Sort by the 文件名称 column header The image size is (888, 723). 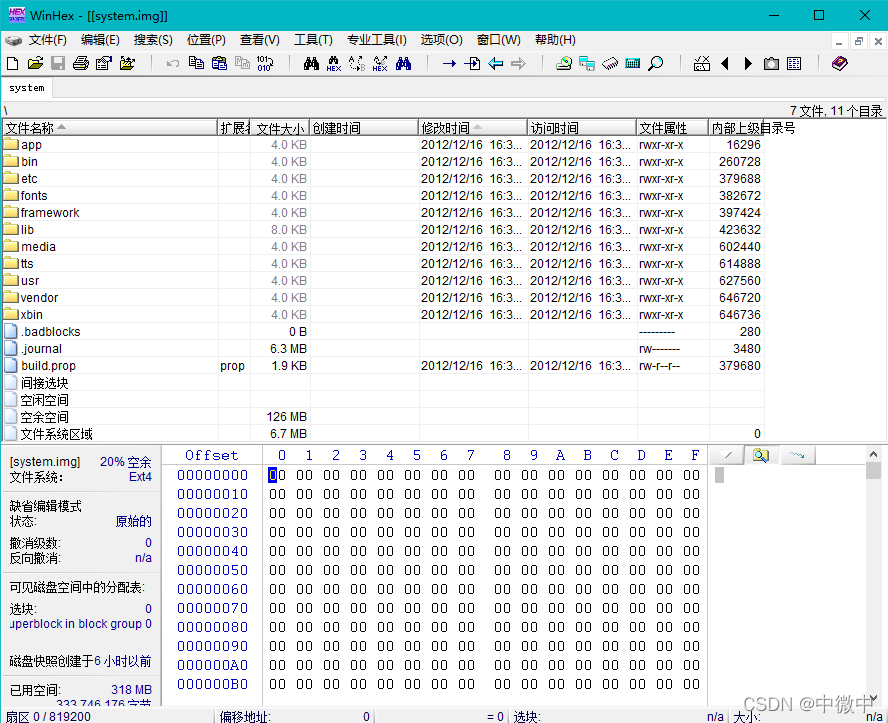point(110,128)
